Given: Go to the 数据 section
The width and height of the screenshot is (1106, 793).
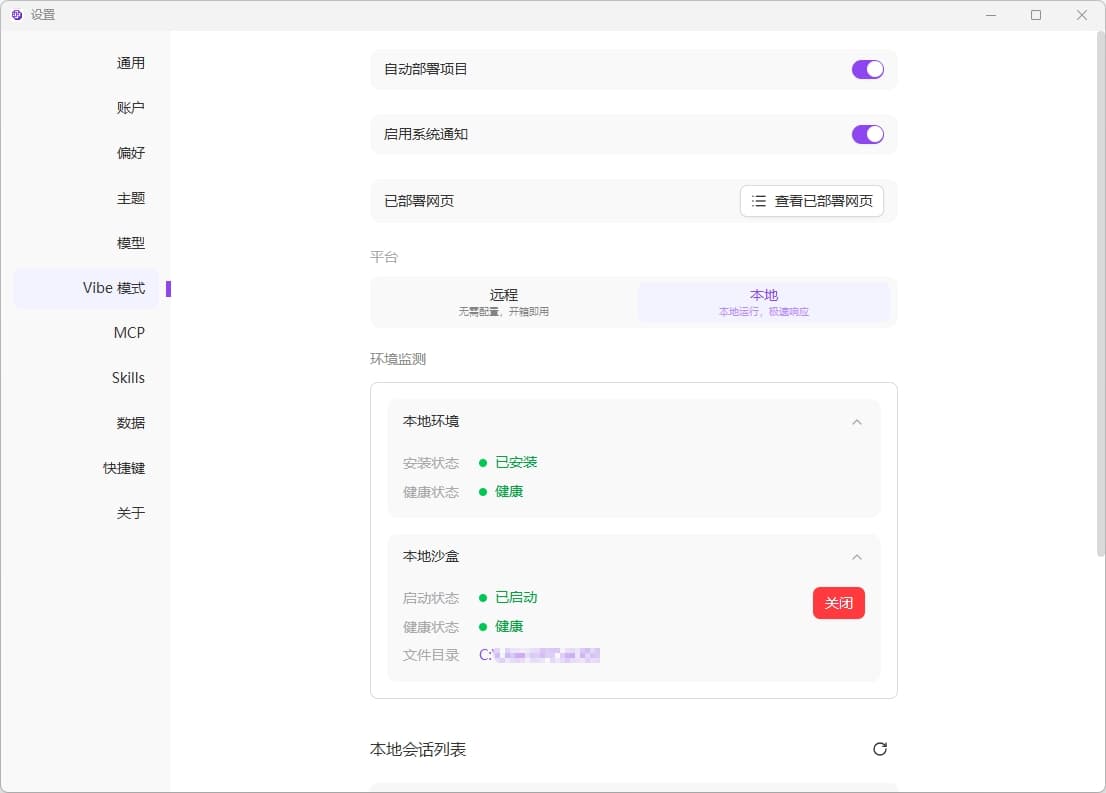Looking at the screenshot, I should pos(130,423).
